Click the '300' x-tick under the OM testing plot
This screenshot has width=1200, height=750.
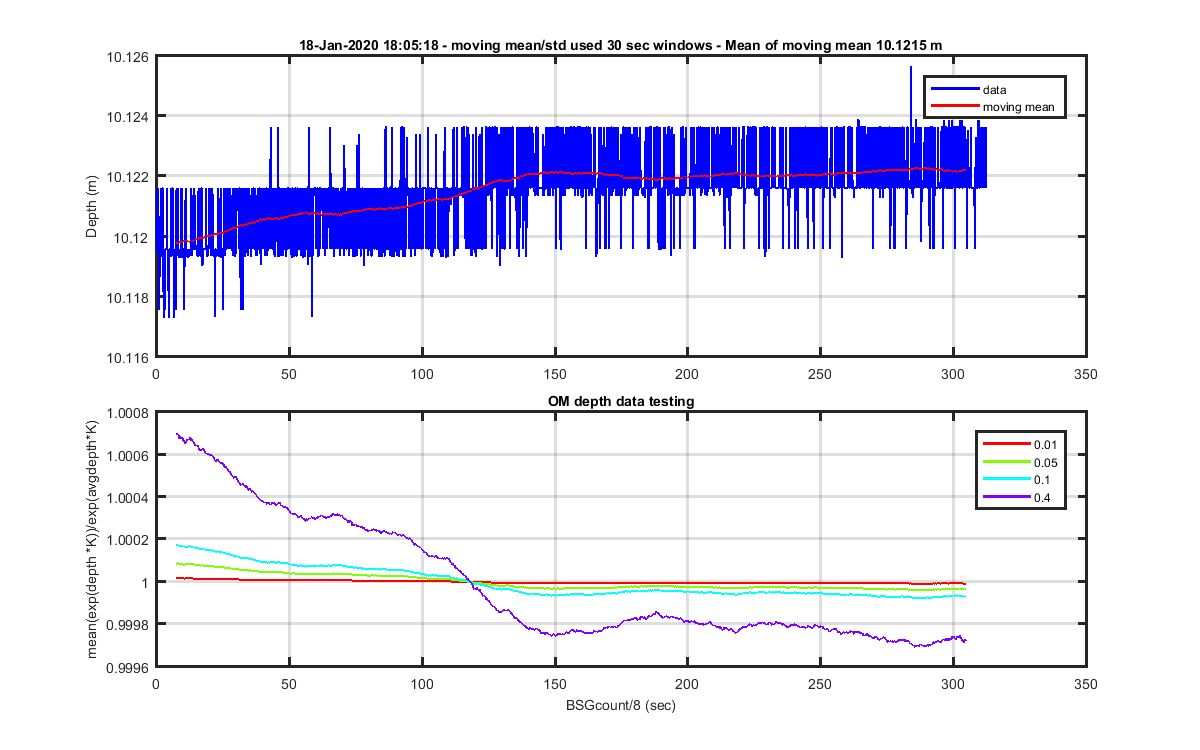[x=953, y=684]
